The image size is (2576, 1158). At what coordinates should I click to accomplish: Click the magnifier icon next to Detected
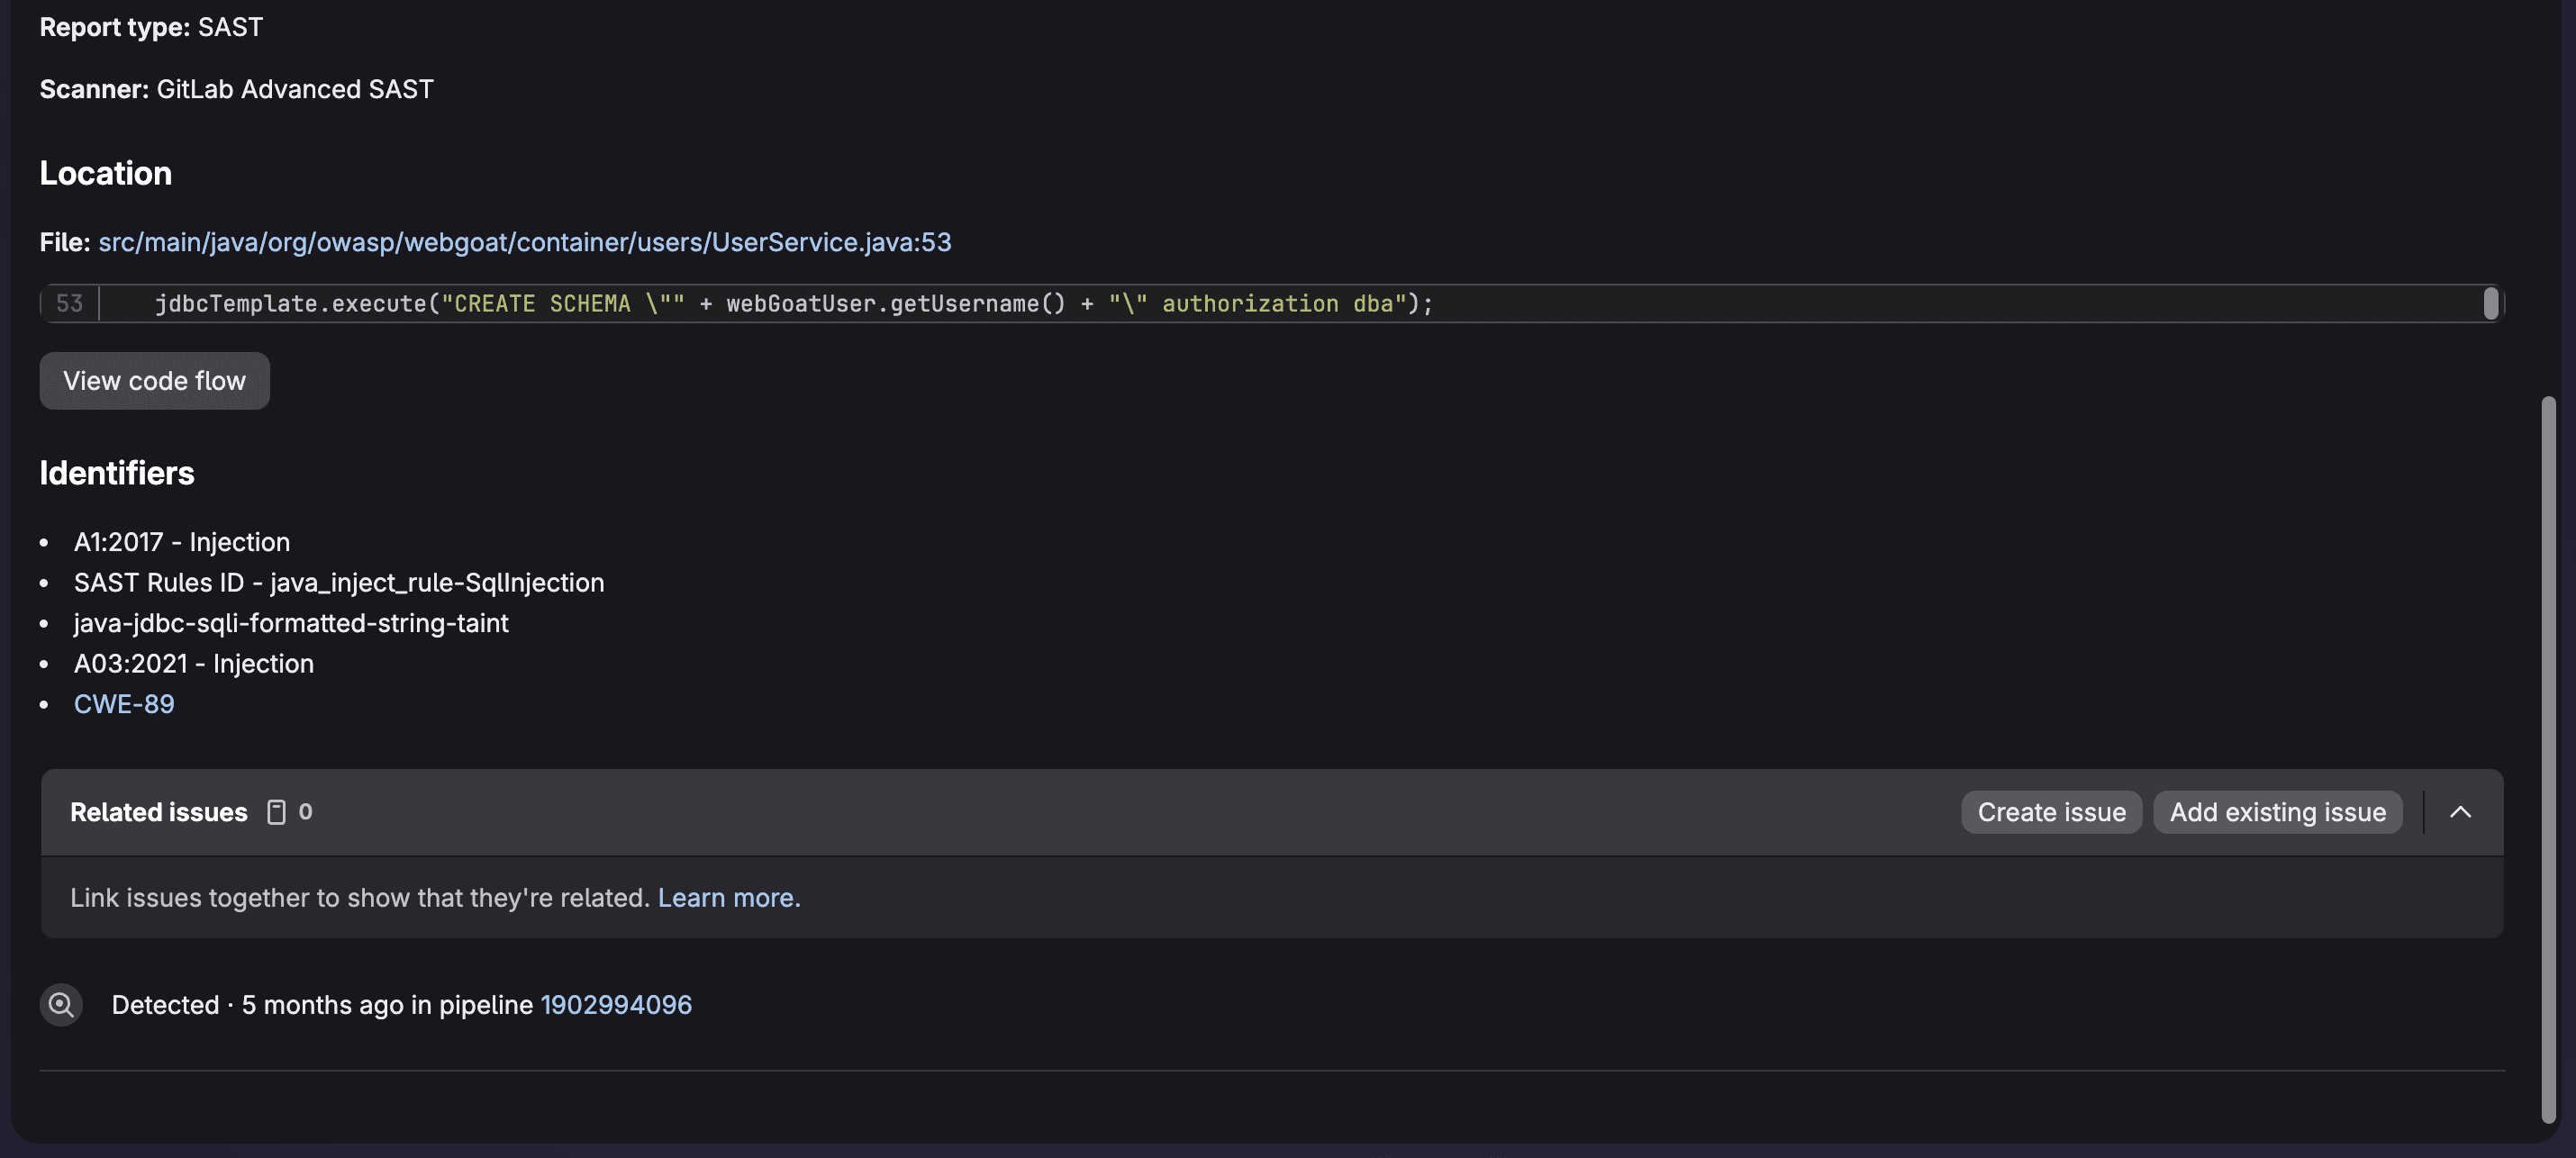(60, 1005)
